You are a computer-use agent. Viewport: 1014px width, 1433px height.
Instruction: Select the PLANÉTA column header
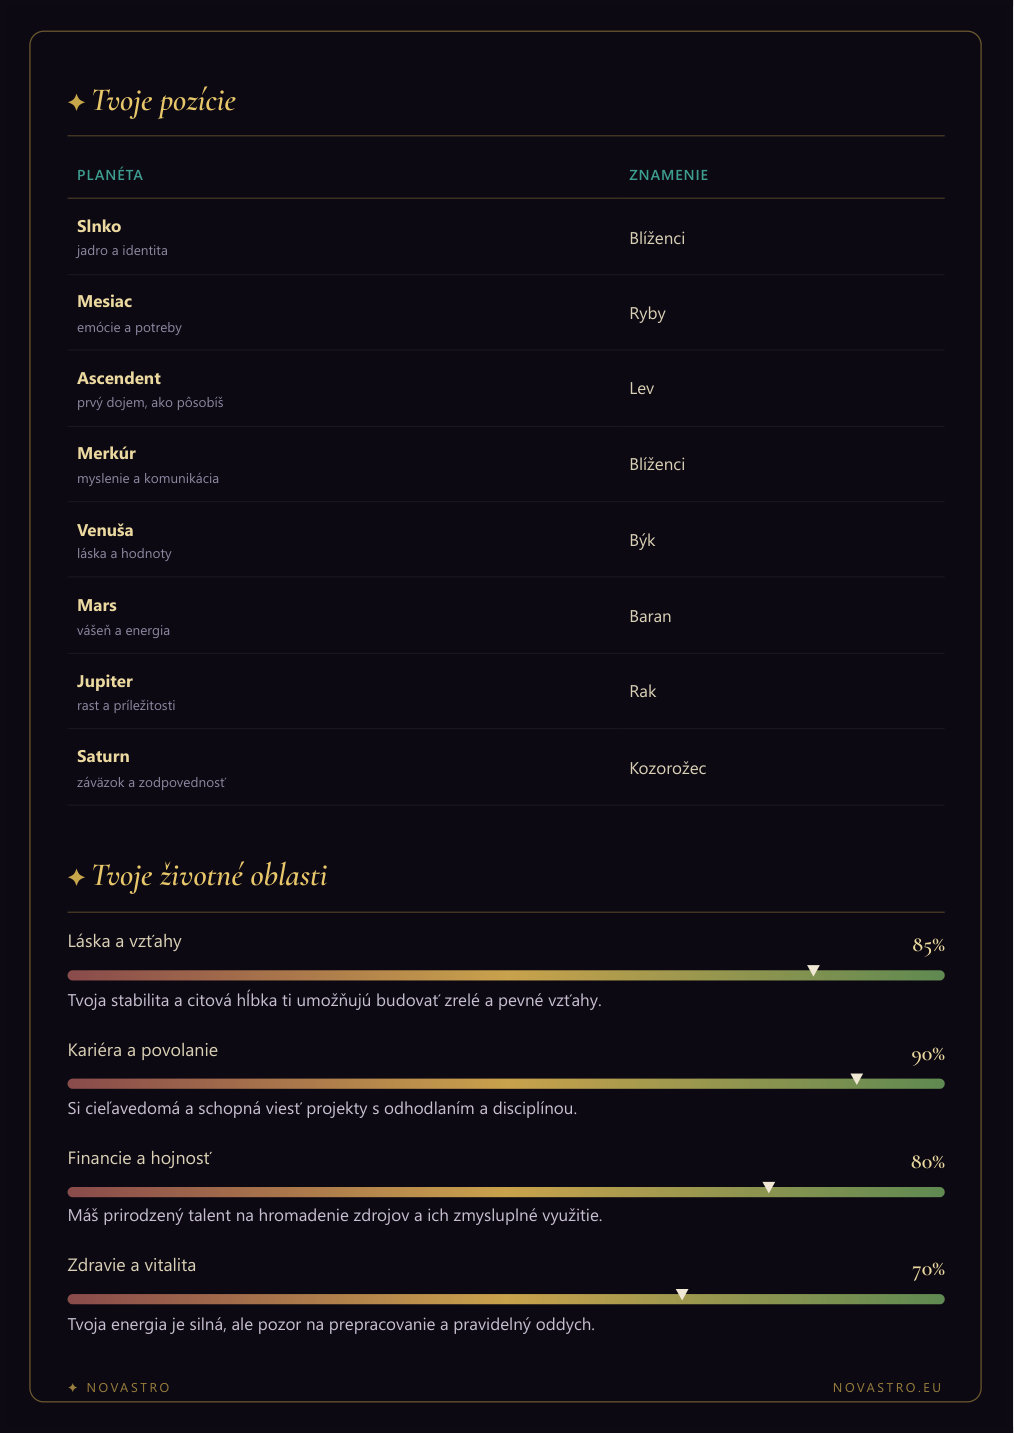[110, 175]
